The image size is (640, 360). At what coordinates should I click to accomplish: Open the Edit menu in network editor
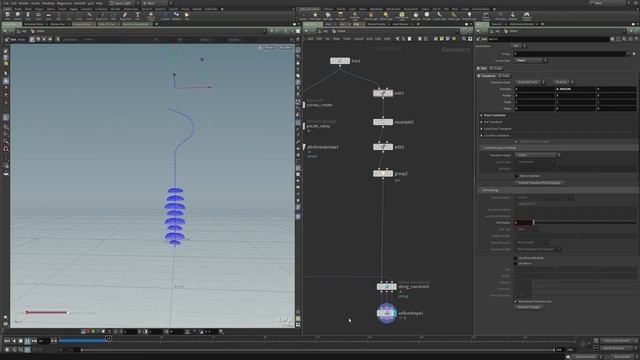click(x=319, y=39)
